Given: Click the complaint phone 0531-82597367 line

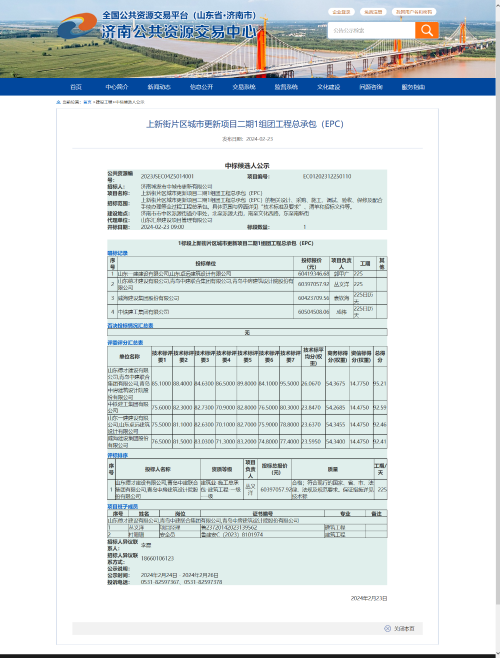Looking at the screenshot, I should 181,582.
